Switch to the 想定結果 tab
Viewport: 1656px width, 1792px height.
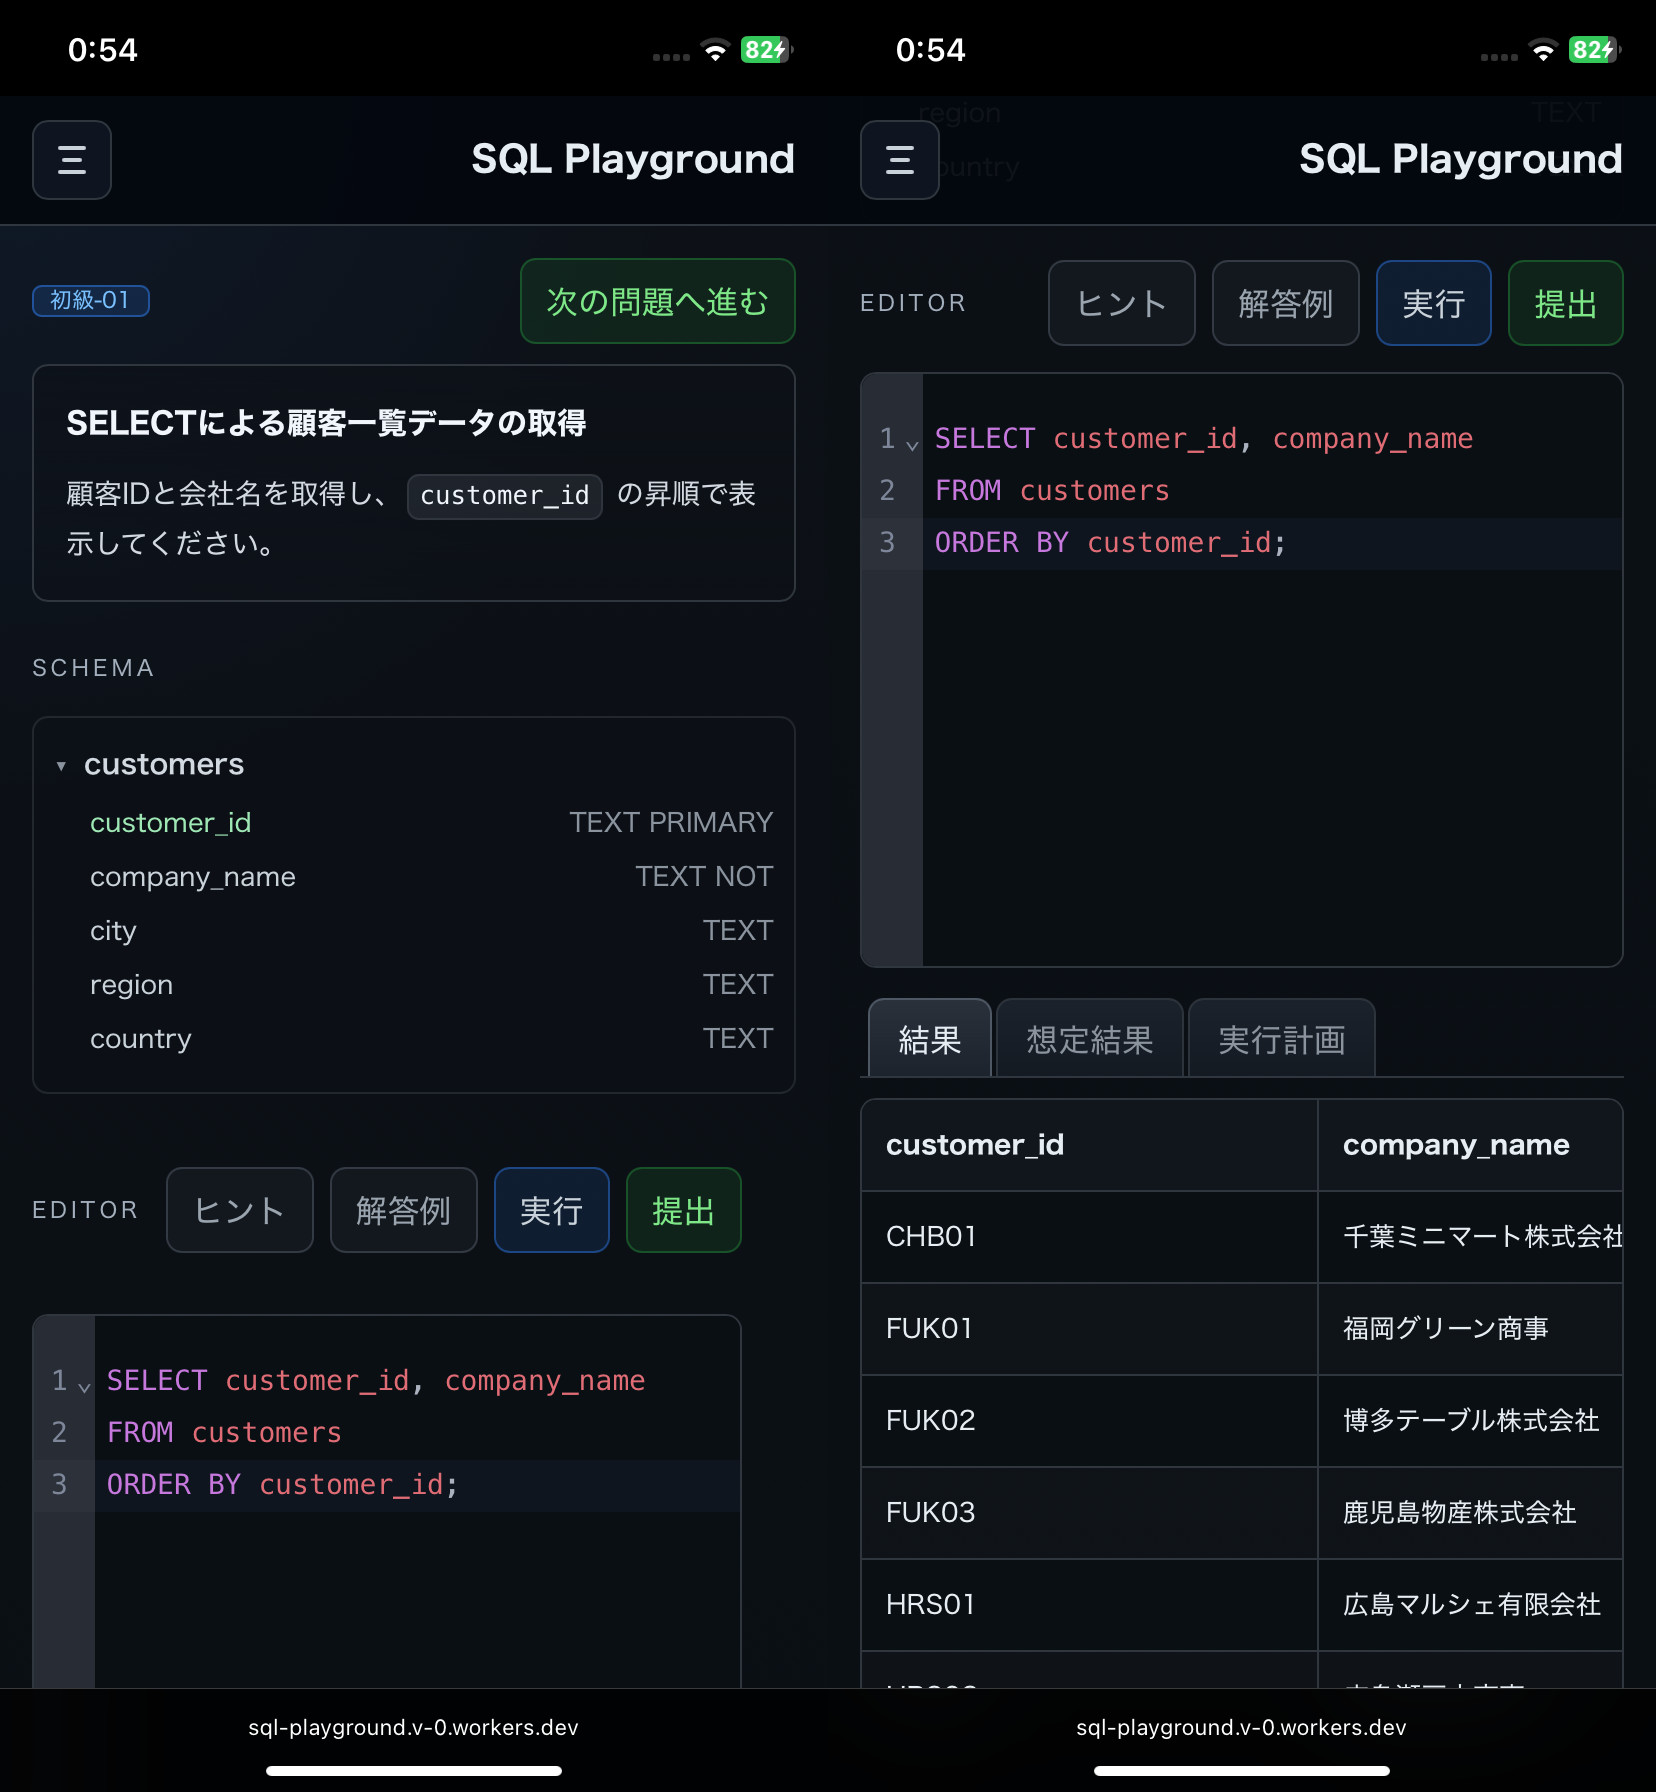click(1090, 1039)
